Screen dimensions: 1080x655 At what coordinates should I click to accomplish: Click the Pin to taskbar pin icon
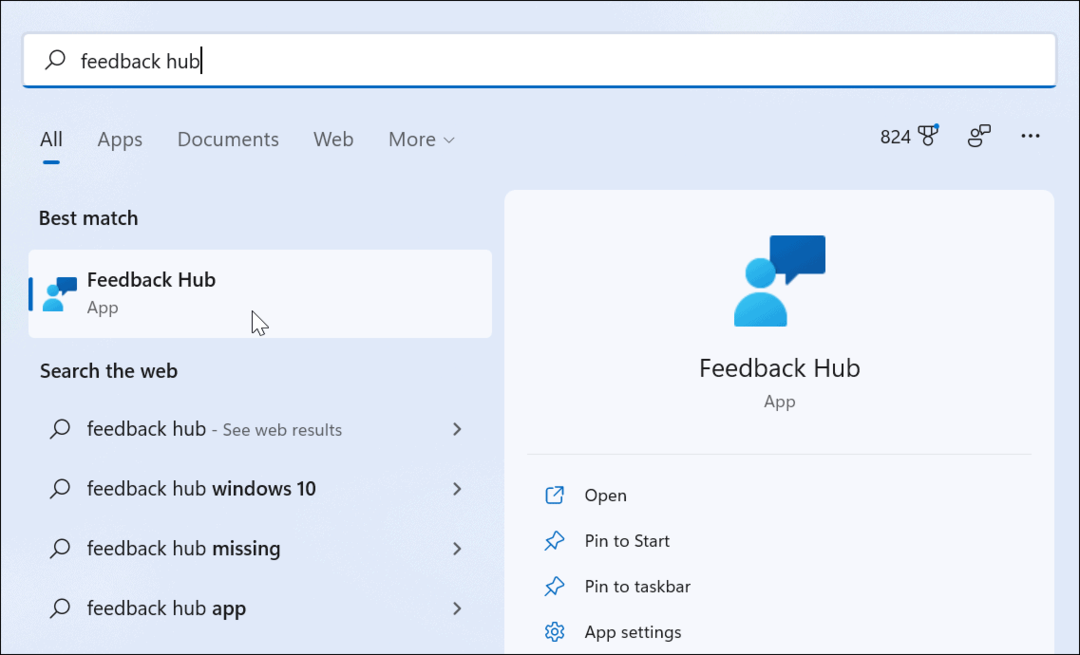click(554, 587)
